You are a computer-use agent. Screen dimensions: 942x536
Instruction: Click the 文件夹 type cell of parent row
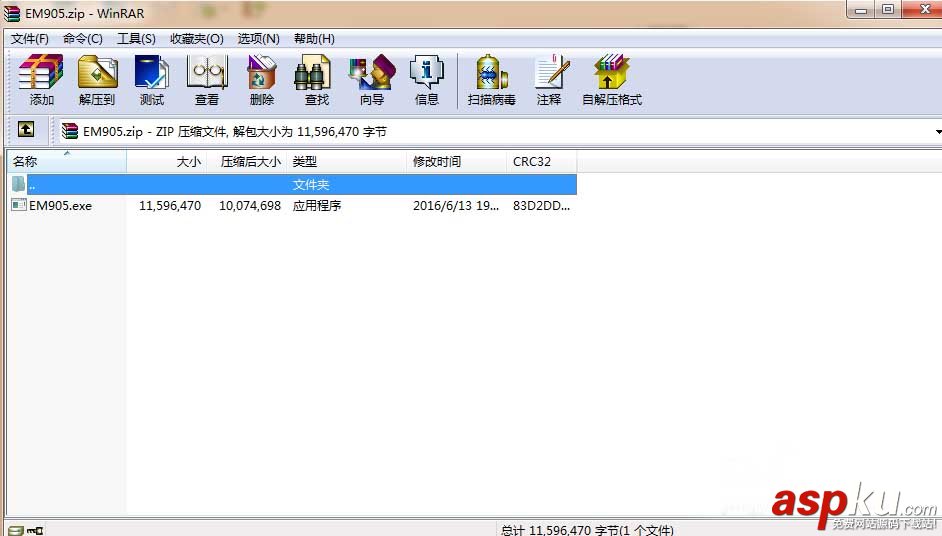click(311, 184)
